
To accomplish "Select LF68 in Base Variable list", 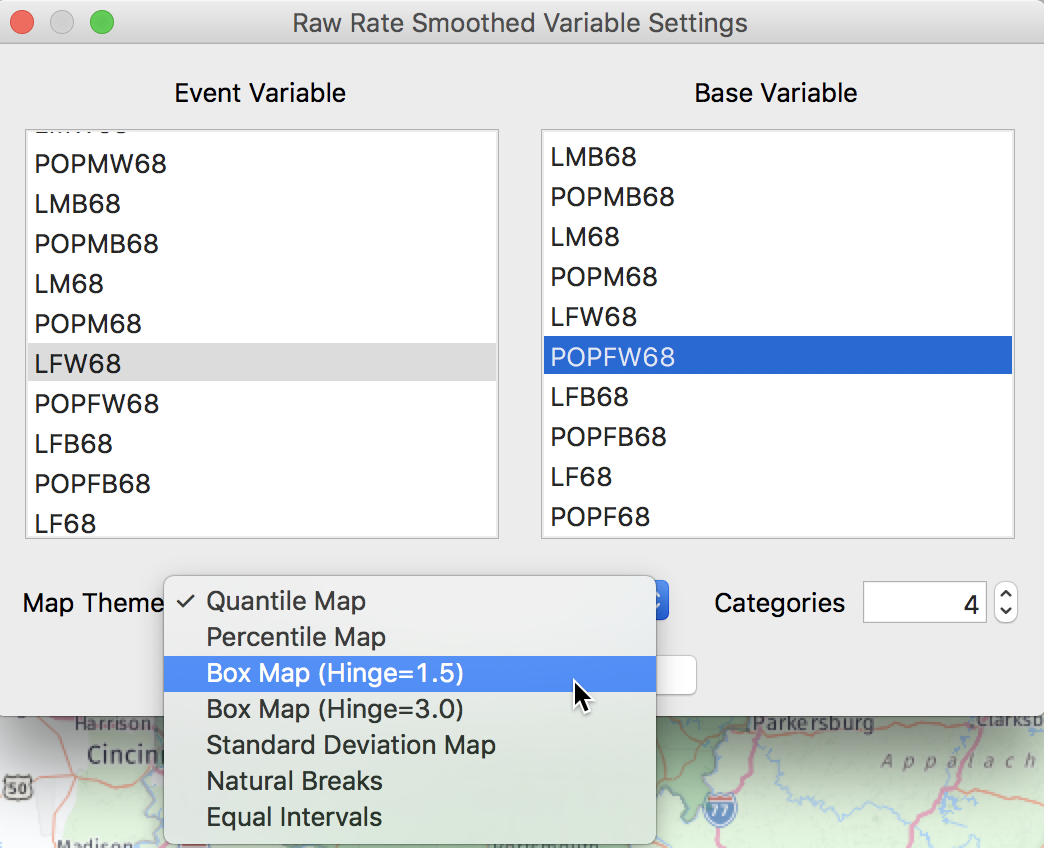I will point(778,477).
